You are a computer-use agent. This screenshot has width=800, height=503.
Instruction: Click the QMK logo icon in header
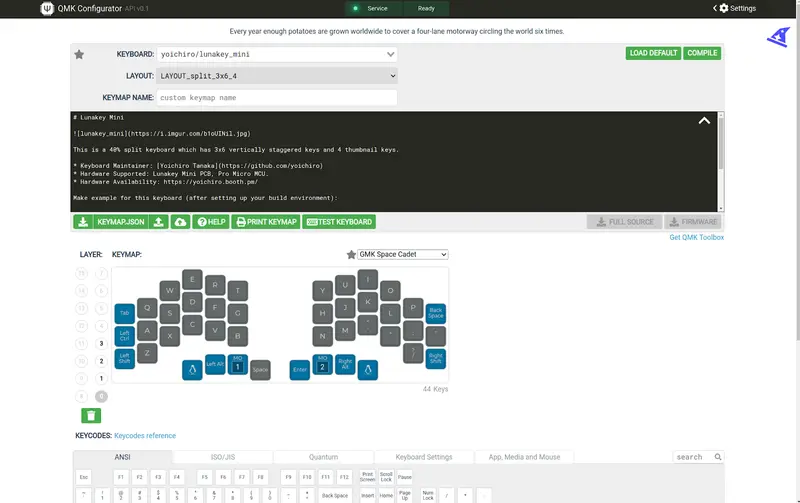tap(47, 8)
